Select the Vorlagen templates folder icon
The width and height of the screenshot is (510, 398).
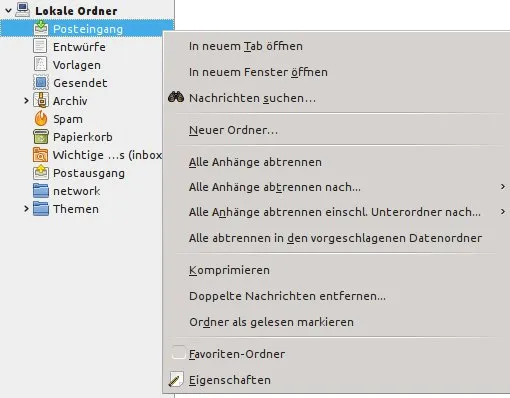(x=40, y=64)
